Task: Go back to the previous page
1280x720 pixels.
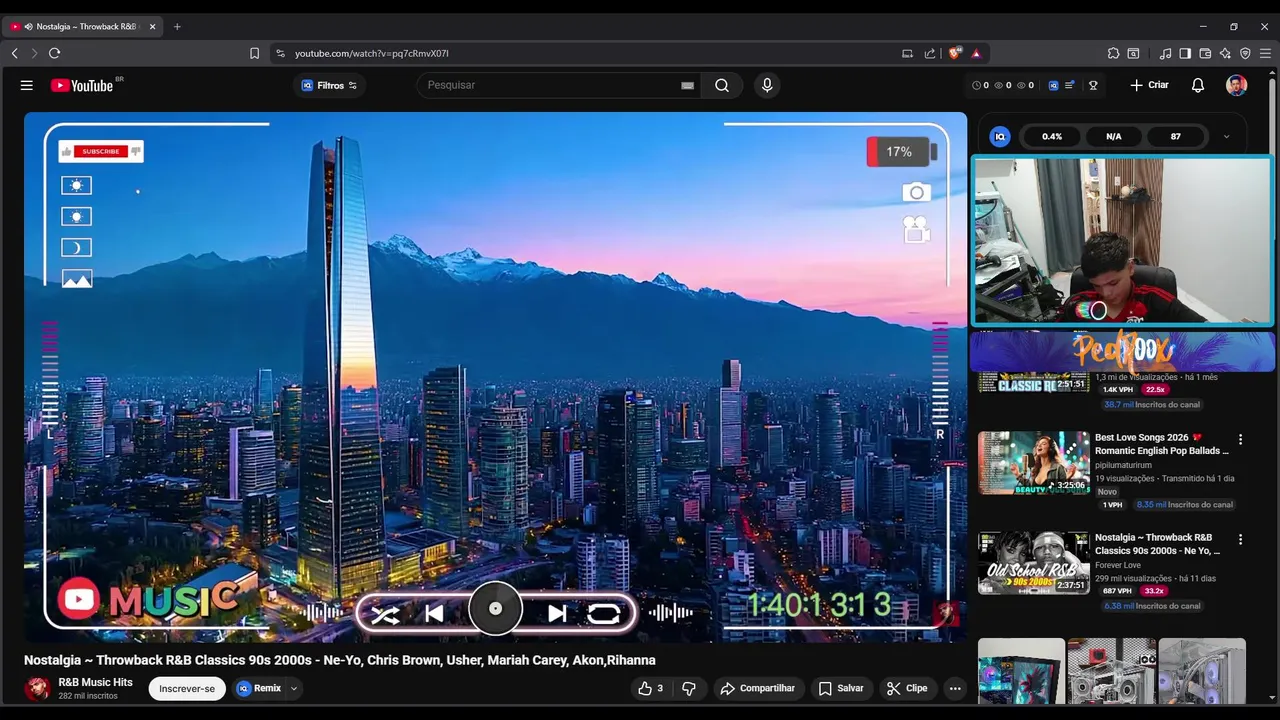Action: tap(14, 53)
